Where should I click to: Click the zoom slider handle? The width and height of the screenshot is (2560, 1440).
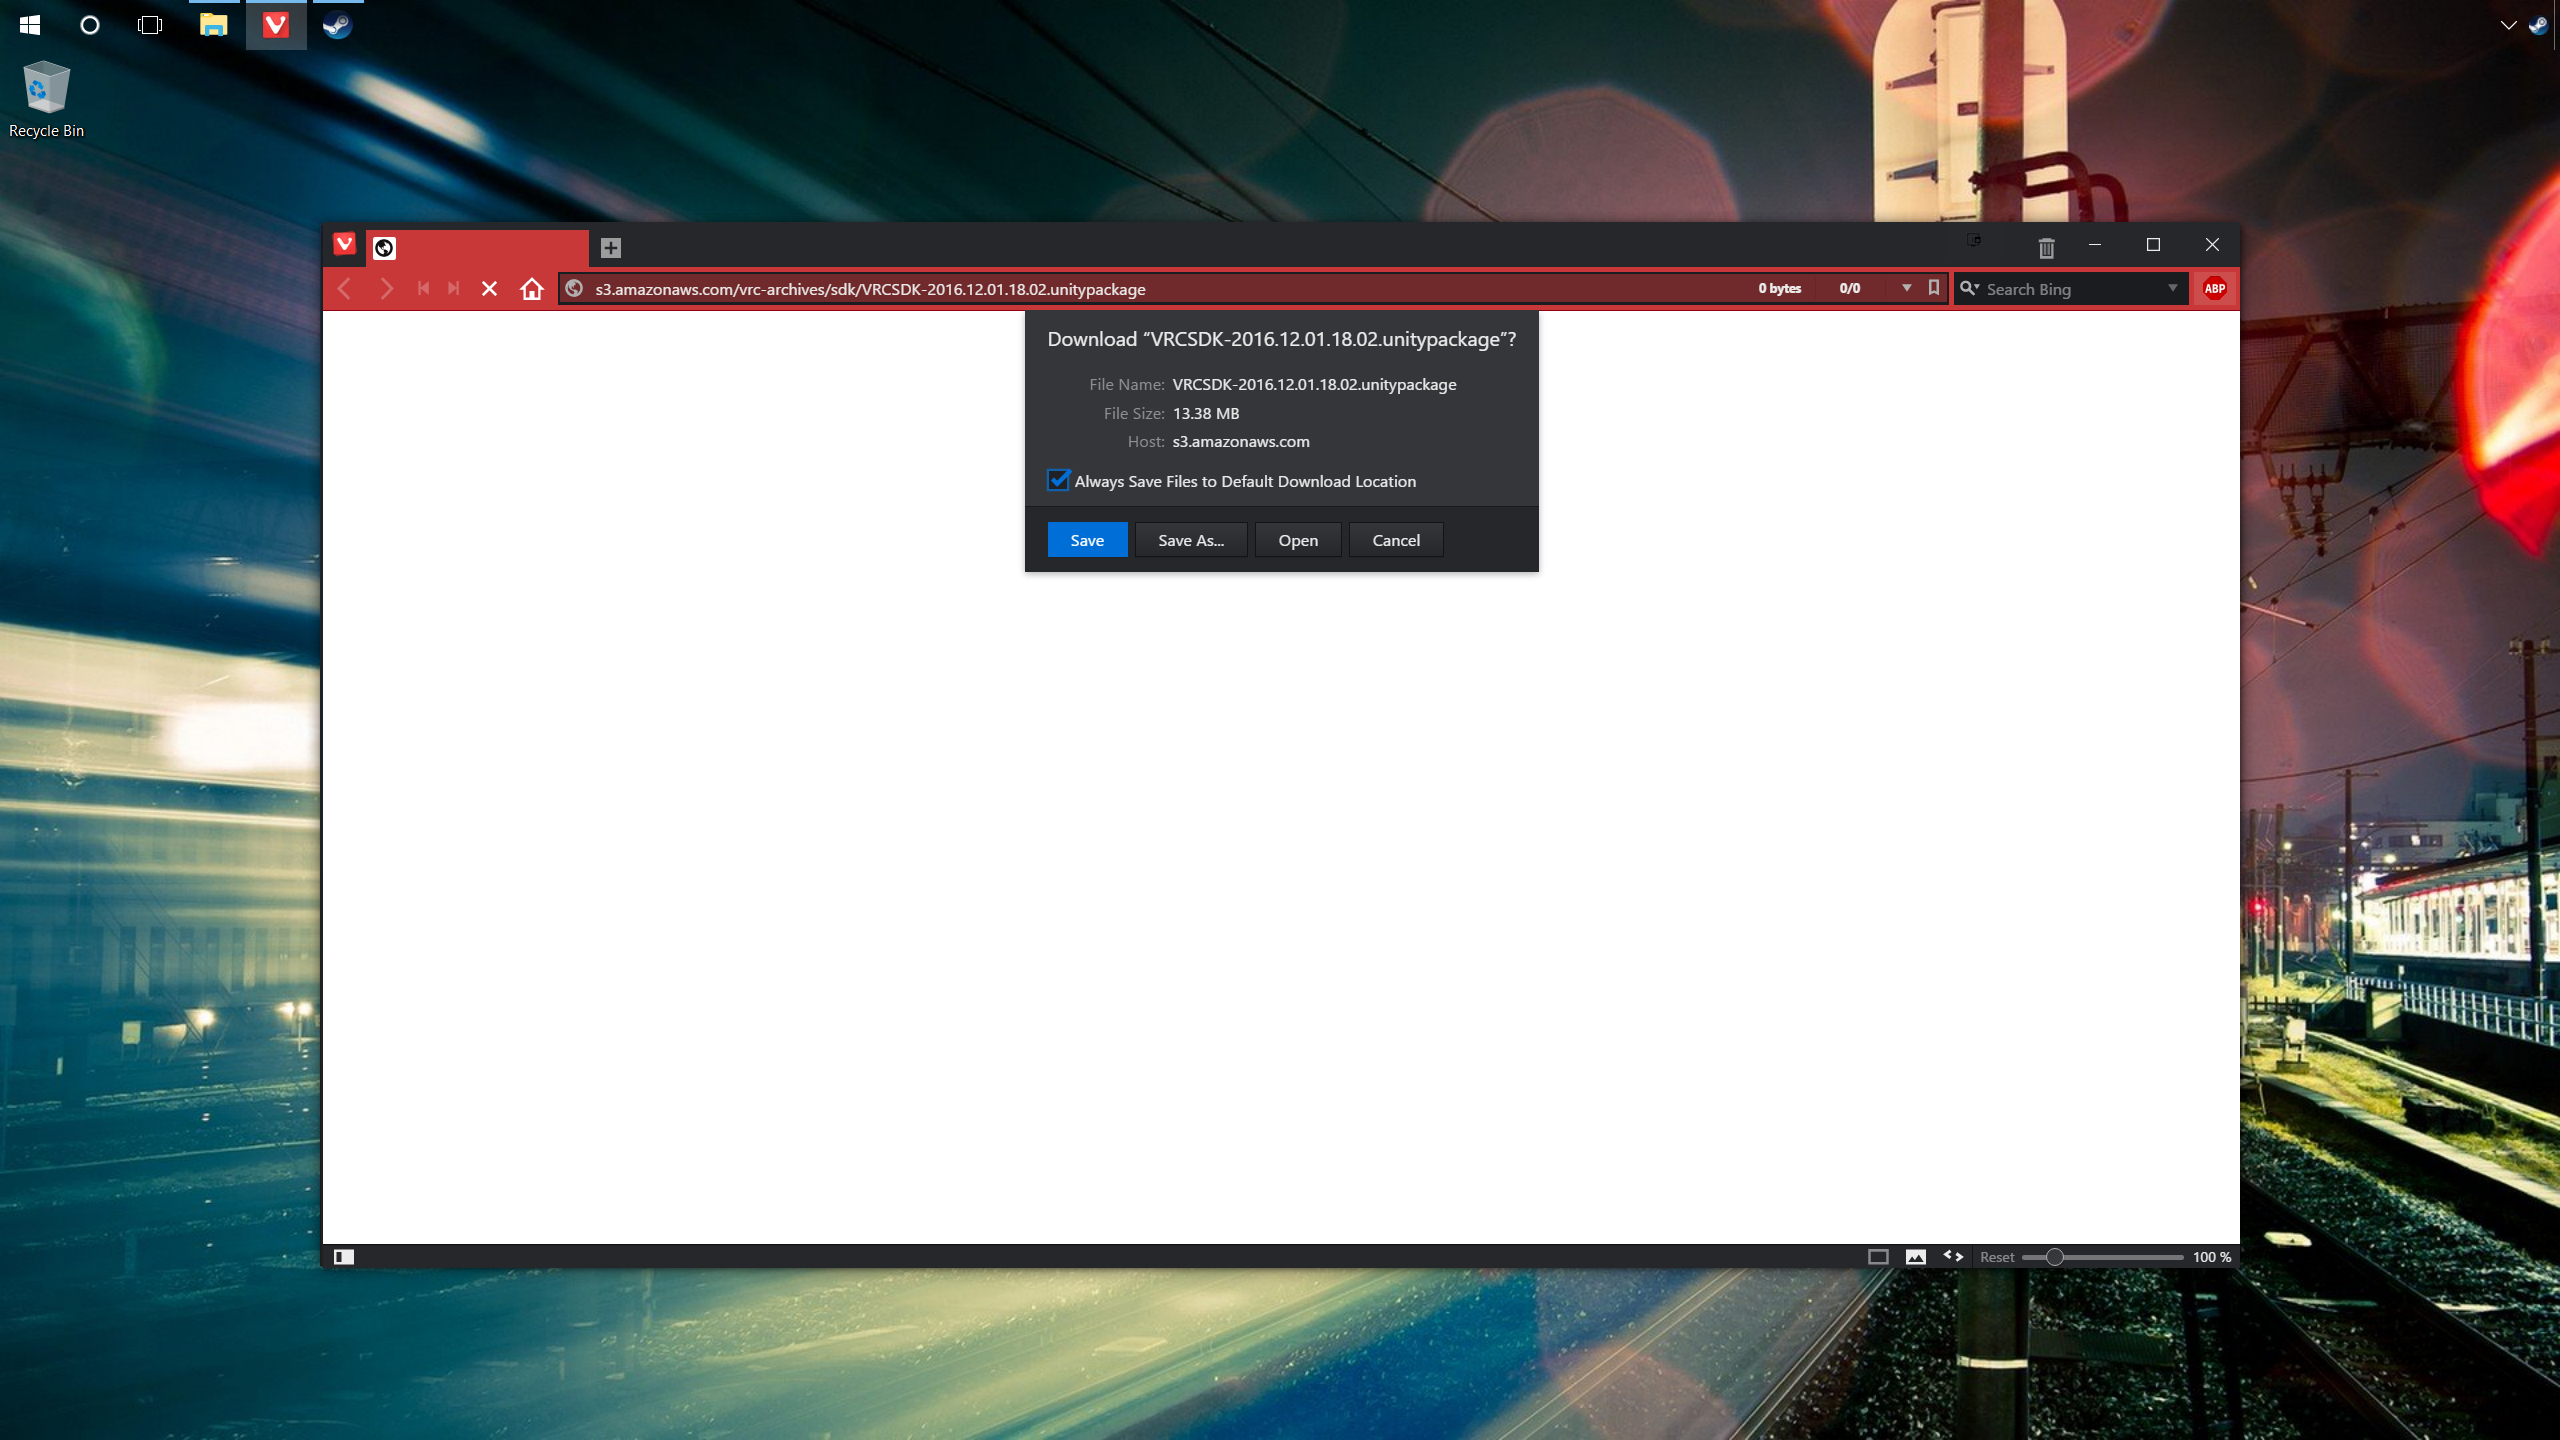(2054, 1257)
